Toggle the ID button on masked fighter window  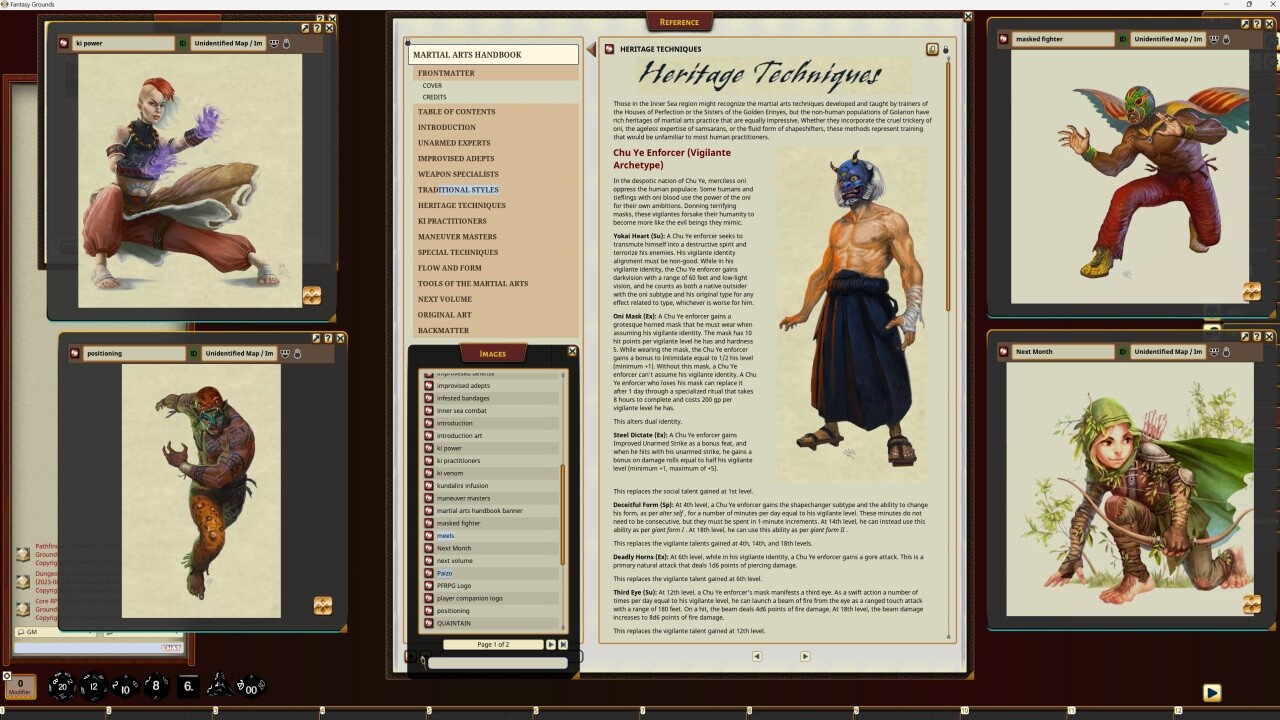pyautogui.click(x=1122, y=40)
